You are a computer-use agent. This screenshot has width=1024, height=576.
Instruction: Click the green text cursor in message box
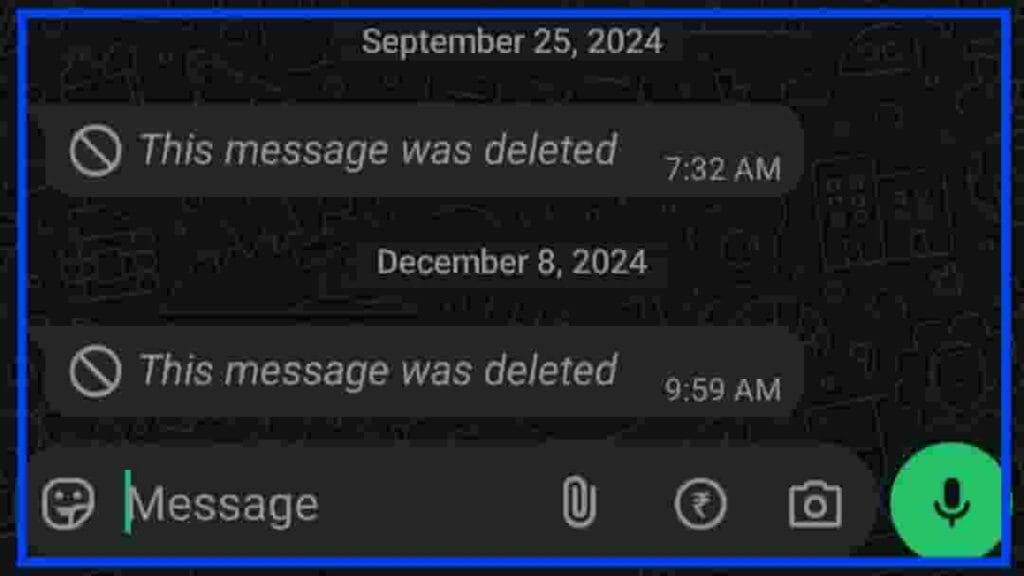128,502
